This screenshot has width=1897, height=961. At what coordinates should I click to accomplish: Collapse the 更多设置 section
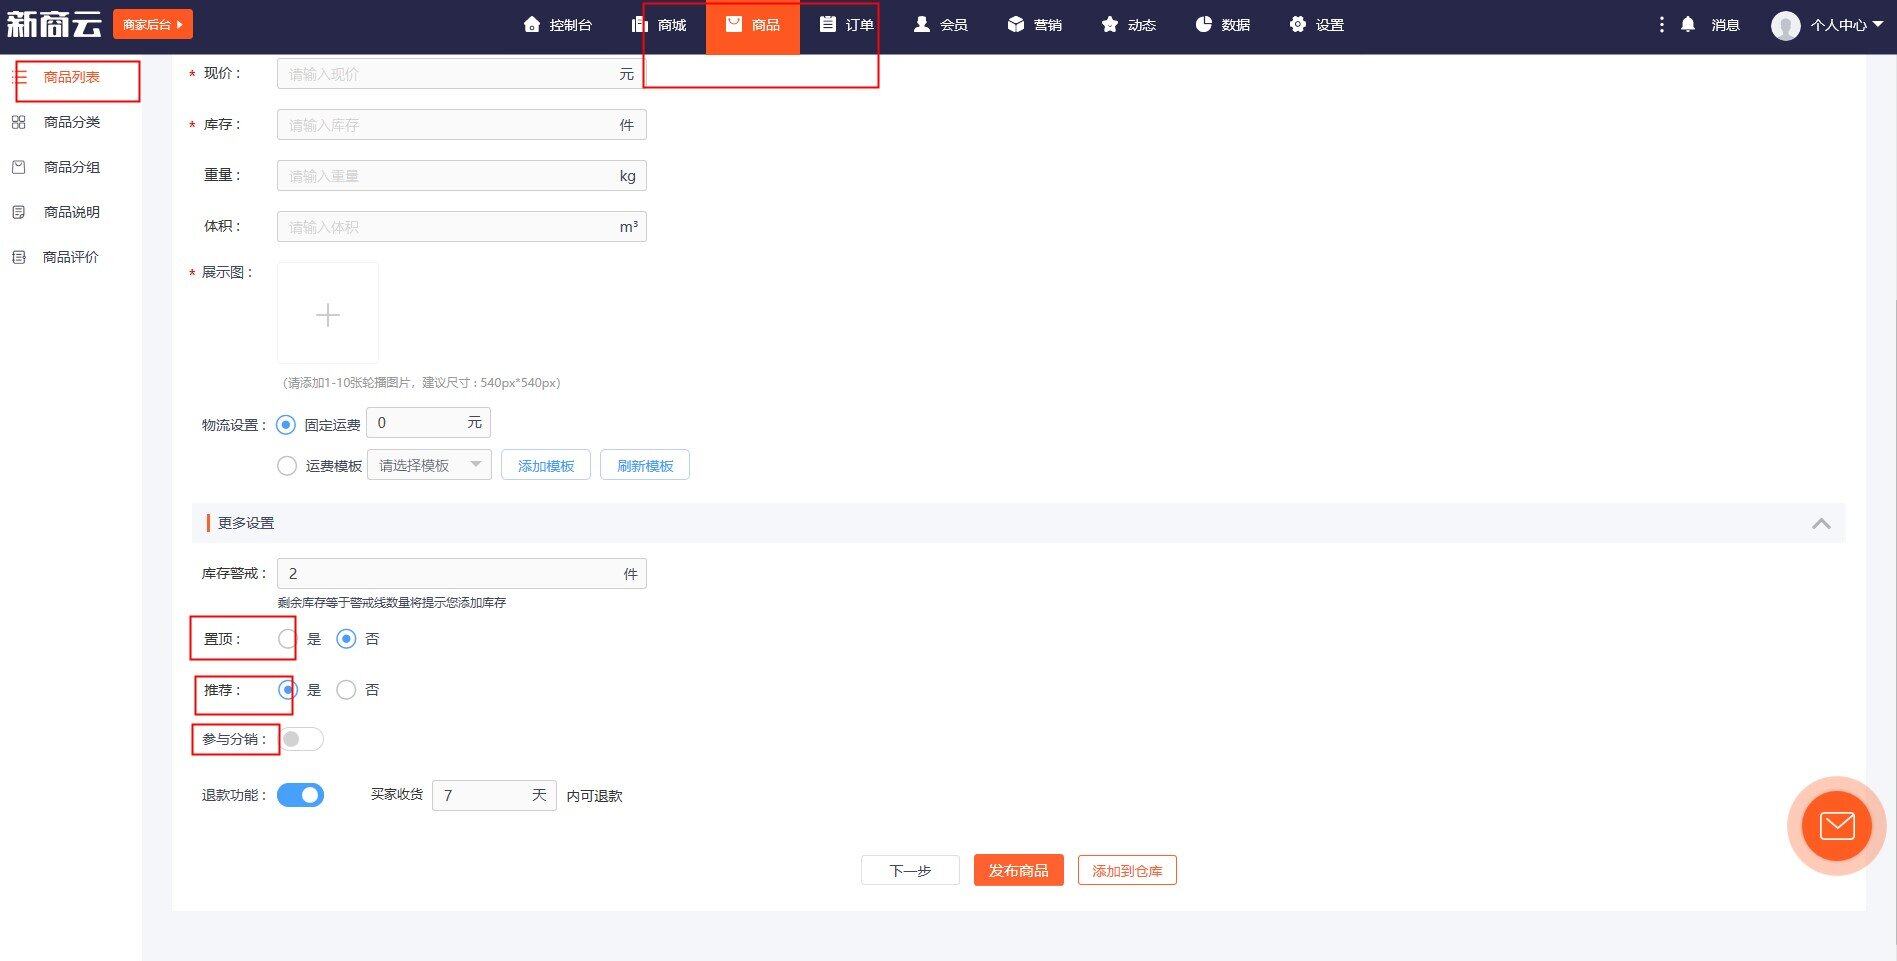pyautogui.click(x=1821, y=523)
